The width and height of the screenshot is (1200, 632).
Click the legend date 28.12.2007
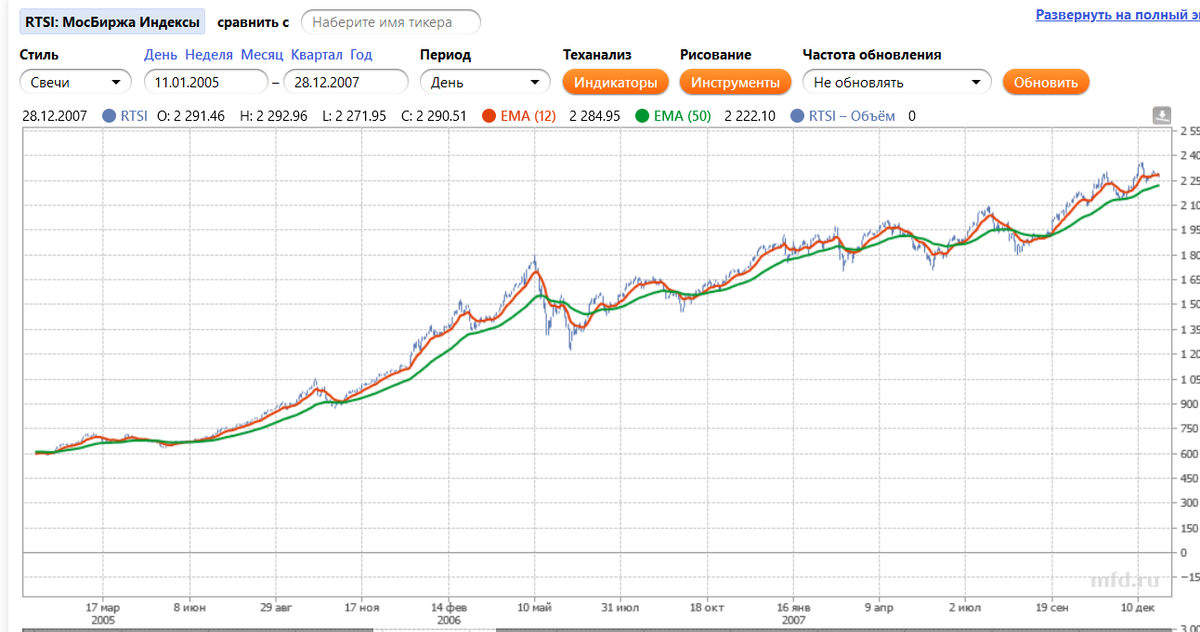coord(55,116)
